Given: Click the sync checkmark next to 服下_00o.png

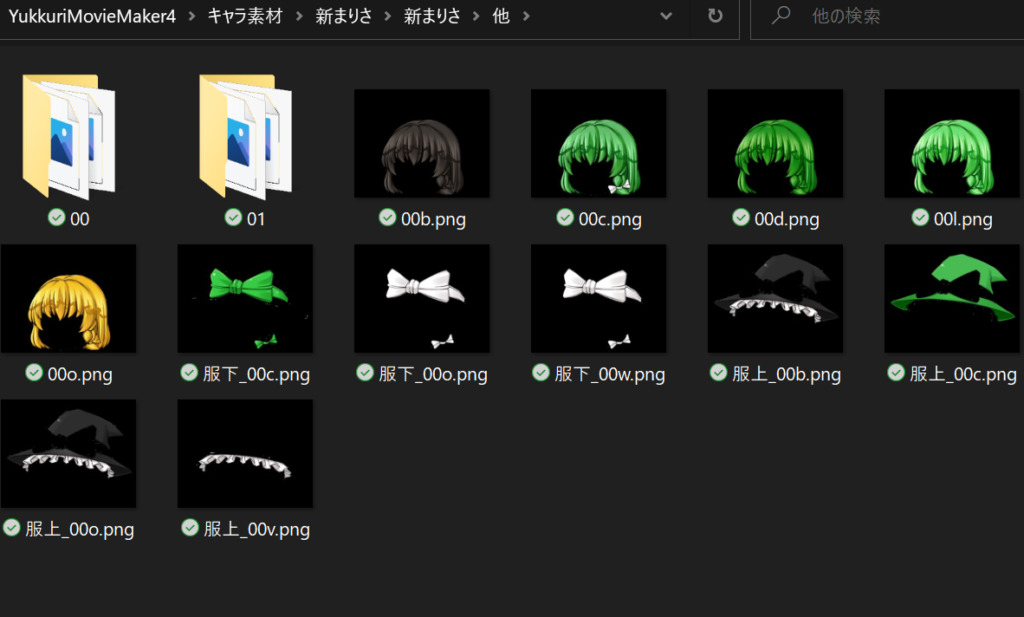Looking at the screenshot, I should [x=365, y=373].
